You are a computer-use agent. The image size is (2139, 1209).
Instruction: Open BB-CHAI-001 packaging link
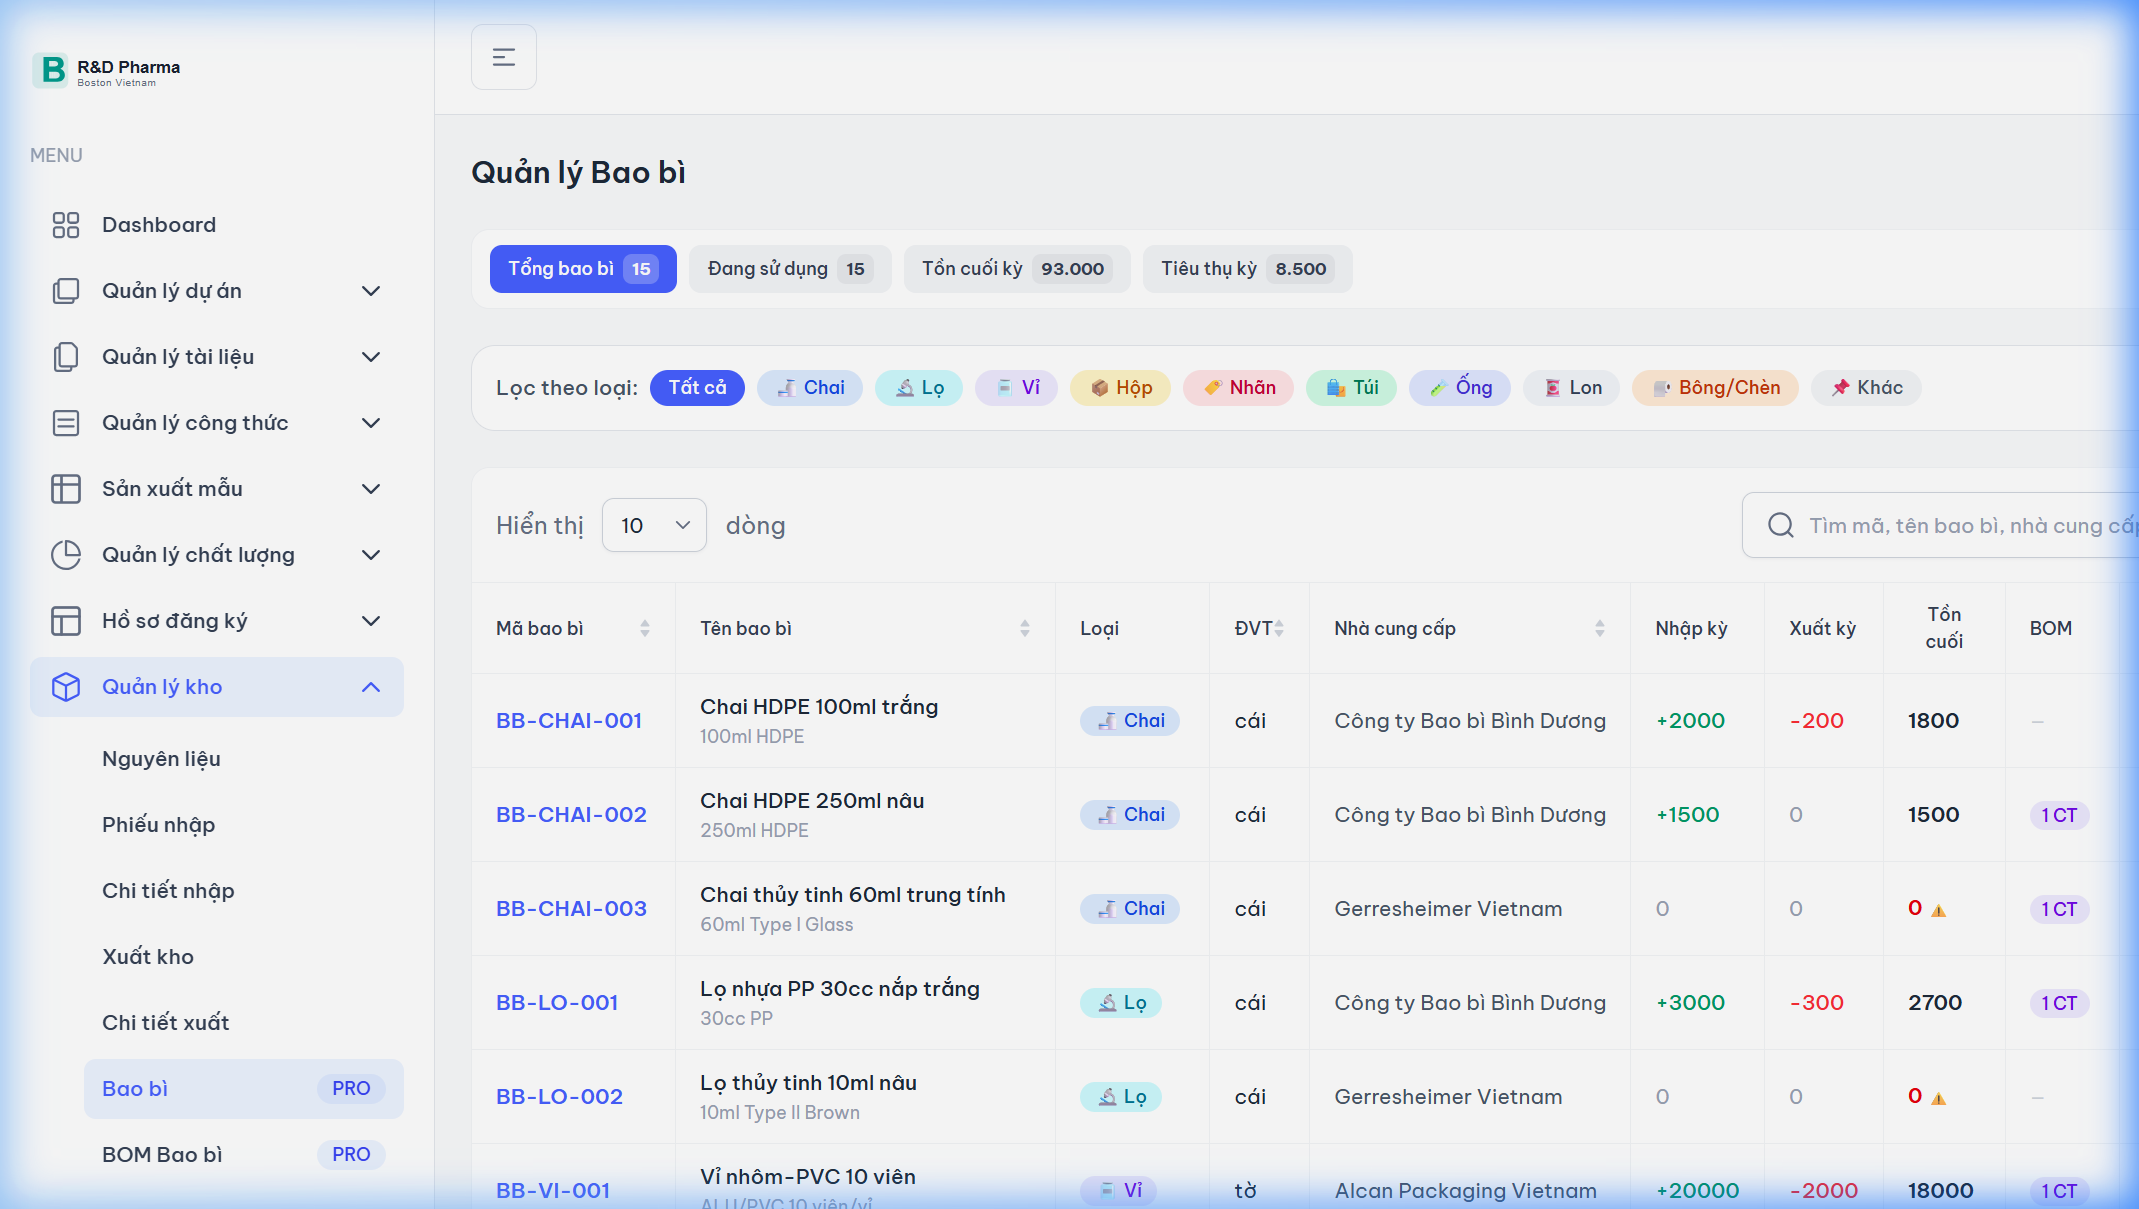[569, 720]
